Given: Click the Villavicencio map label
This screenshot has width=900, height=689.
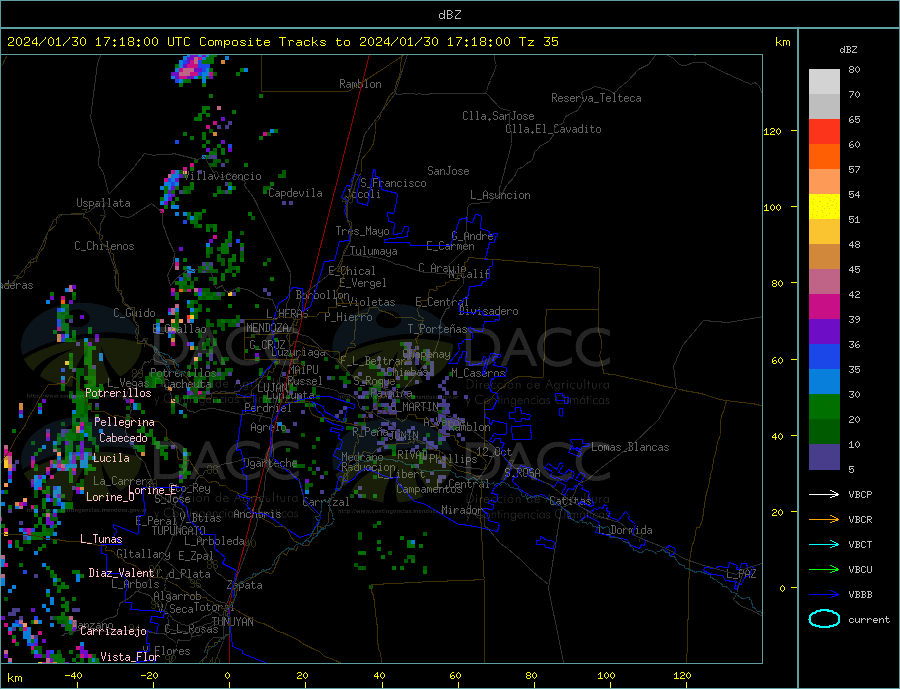Looking at the screenshot, I should [x=223, y=176].
